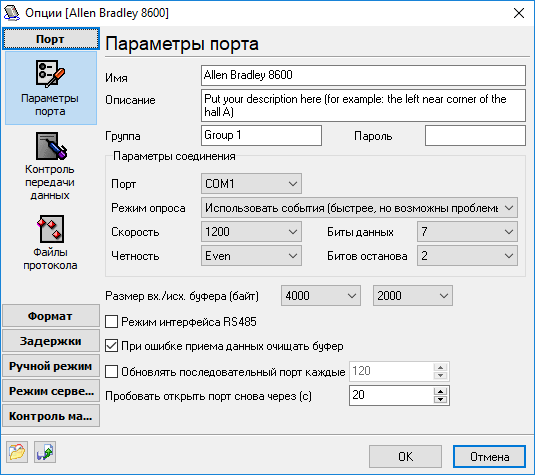The image size is (535, 475).
Task: Open the Четность Even dropdown
Action: coord(251,256)
